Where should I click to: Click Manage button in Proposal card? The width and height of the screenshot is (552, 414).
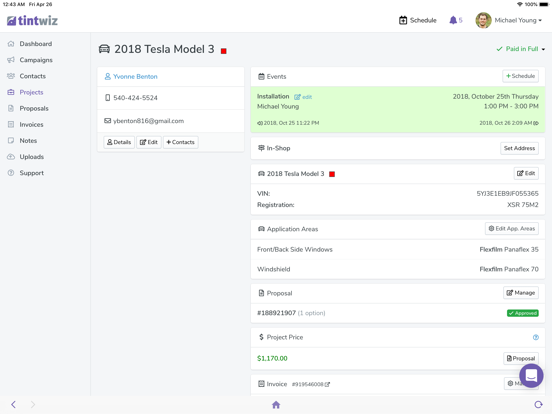[x=521, y=293]
